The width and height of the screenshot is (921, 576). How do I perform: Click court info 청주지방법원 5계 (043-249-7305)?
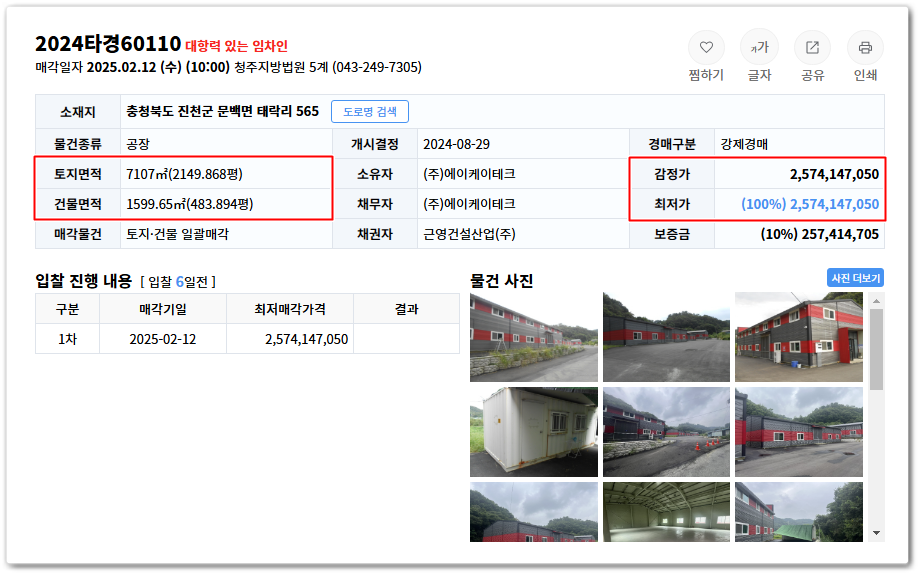point(328,67)
